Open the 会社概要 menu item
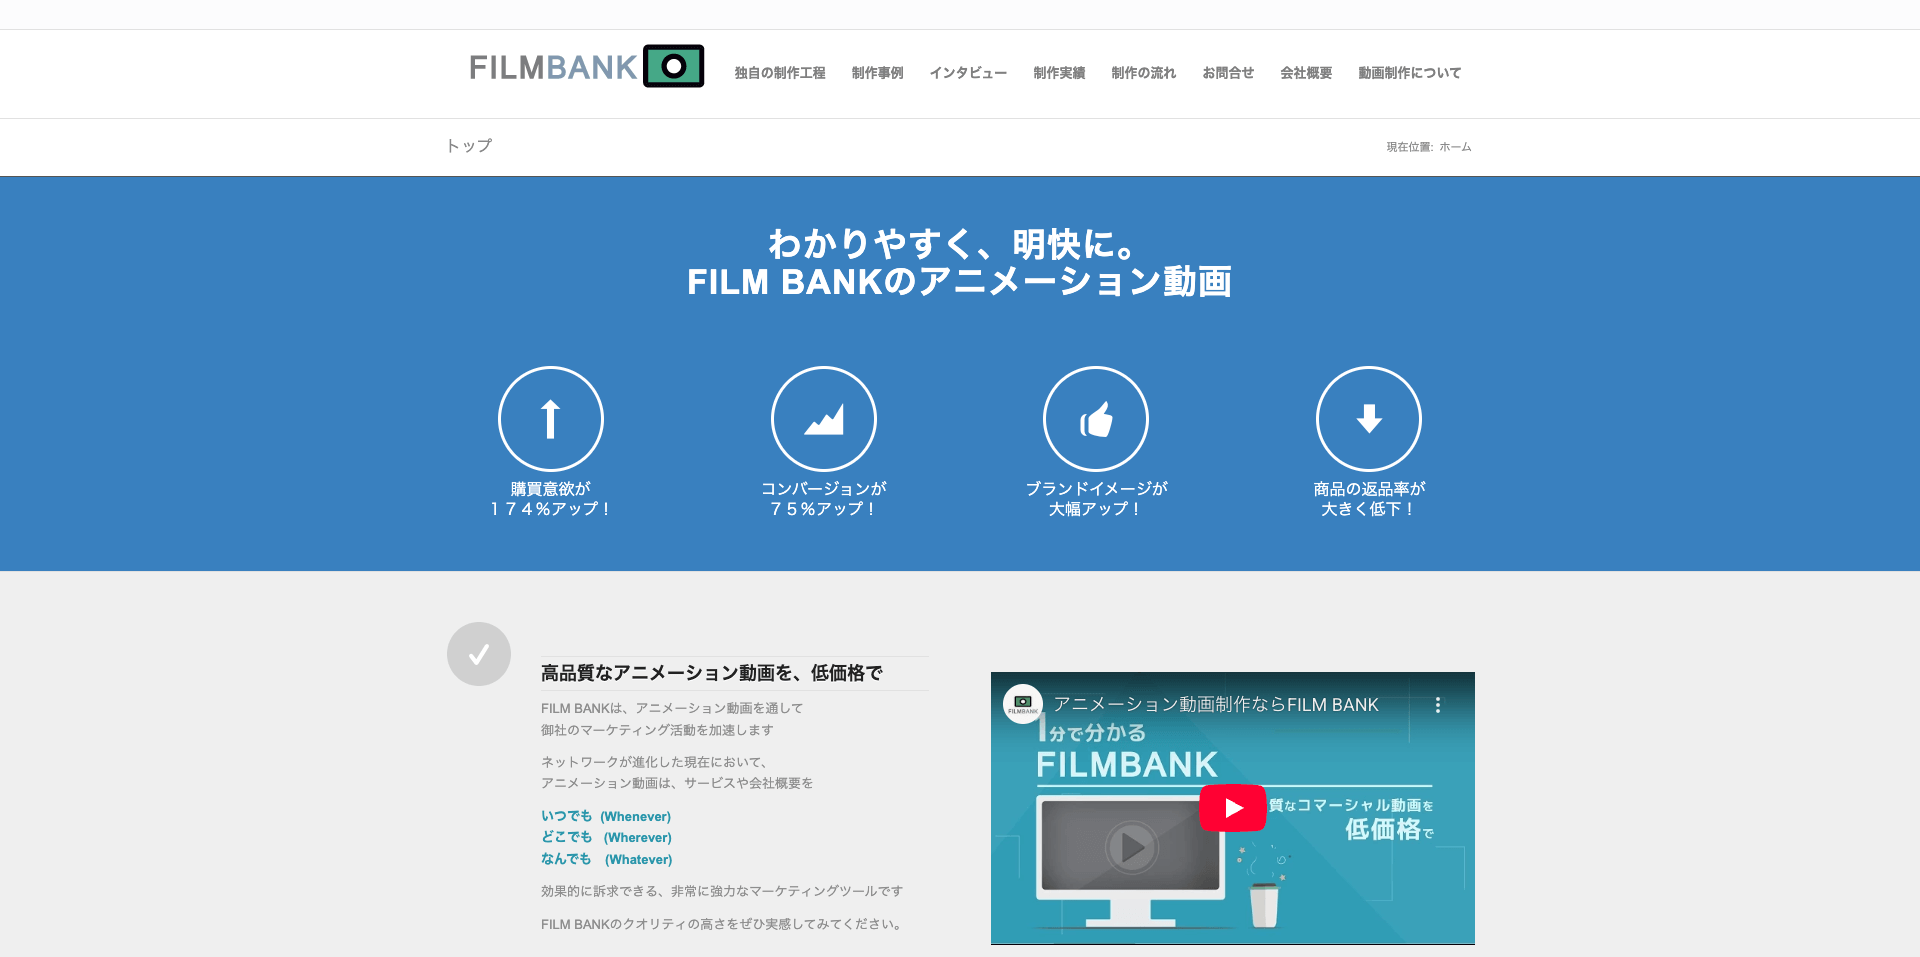This screenshot has height=957, width=1920. 1306,73
